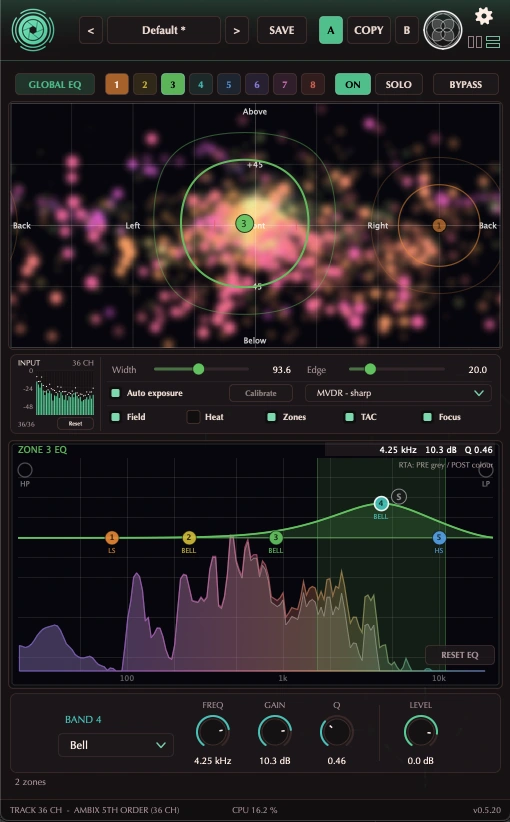Select the A state button
The height and width of the screenshot is (822, 510).
(331, 30)
